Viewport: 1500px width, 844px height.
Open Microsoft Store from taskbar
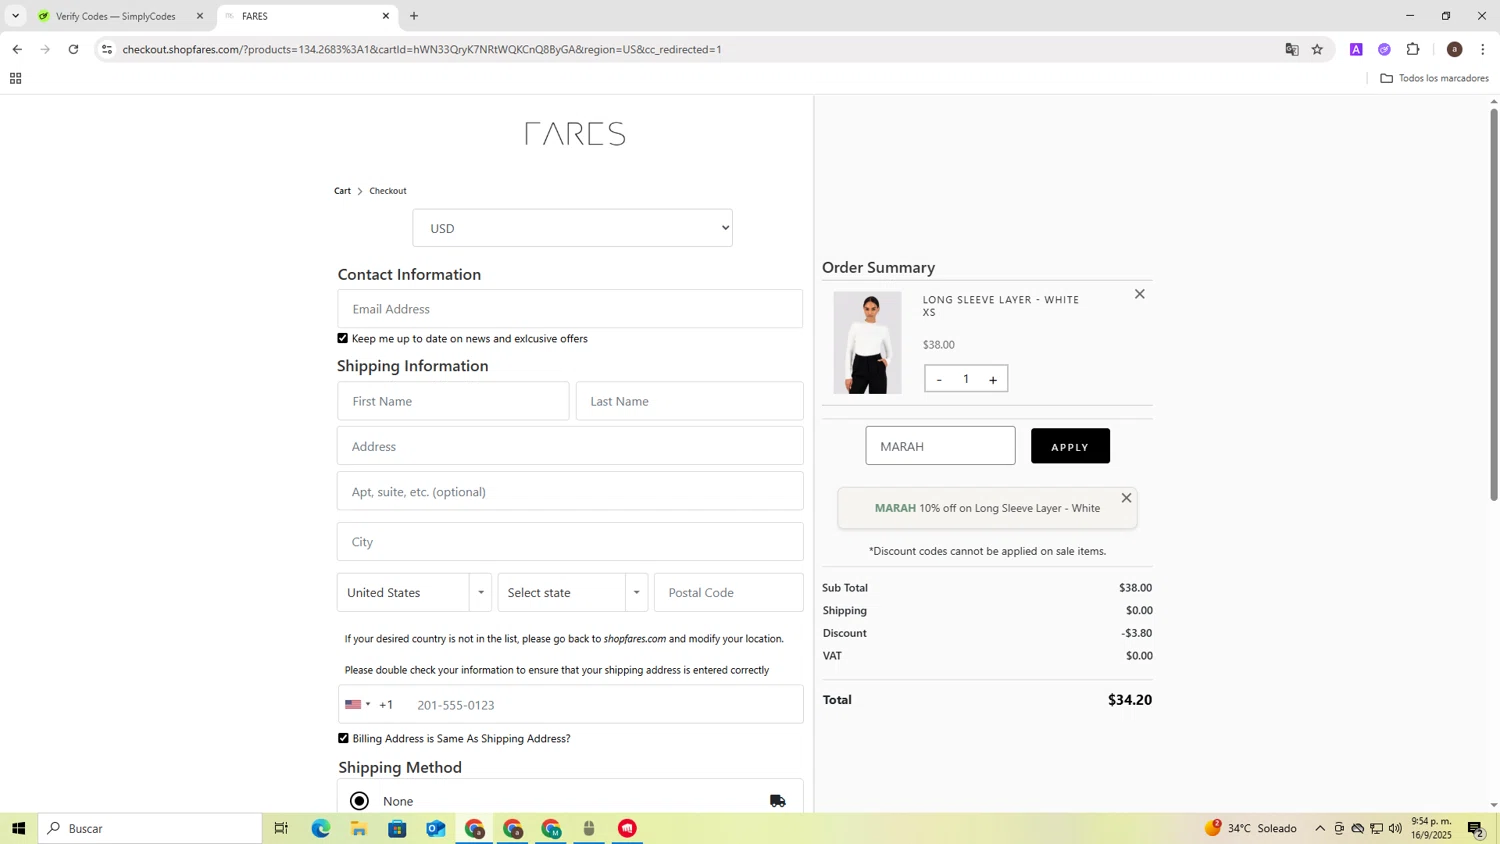click(x=397, y=828)
